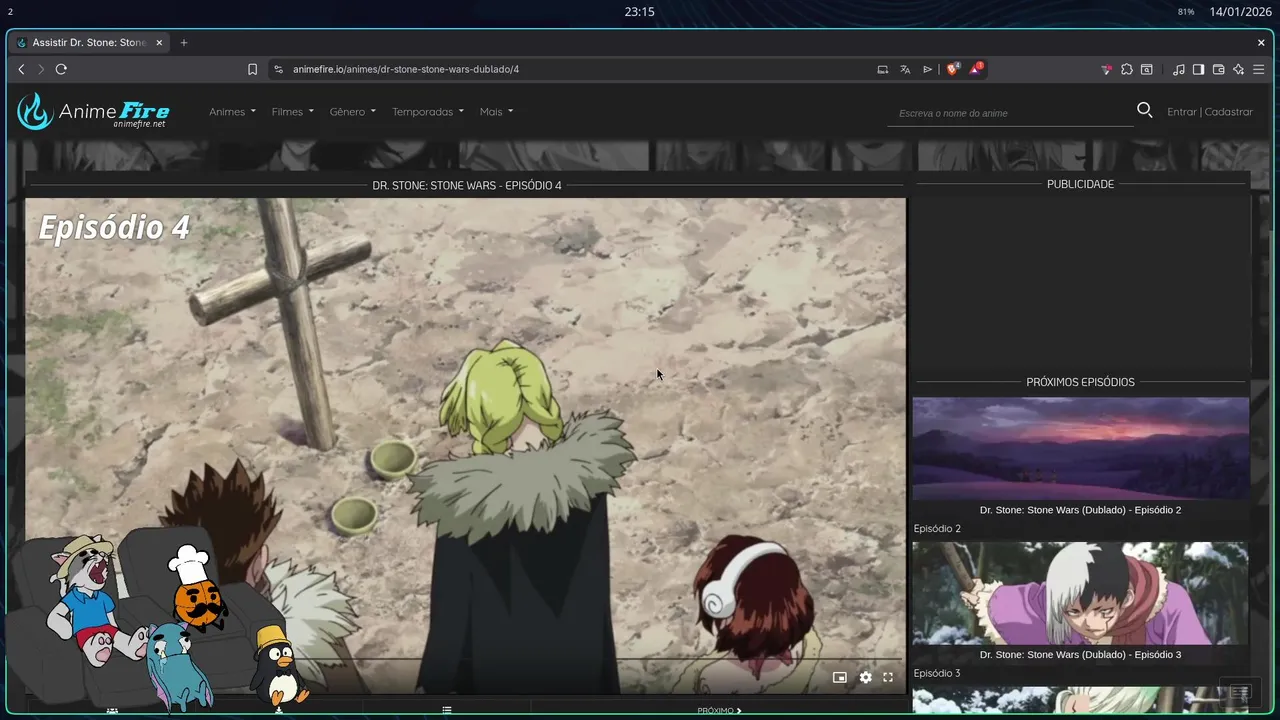The height and width of the screenshot is (720, 1280).
Task: Click the date 14/01/2026 in top bar
Action: point(1240,12)
